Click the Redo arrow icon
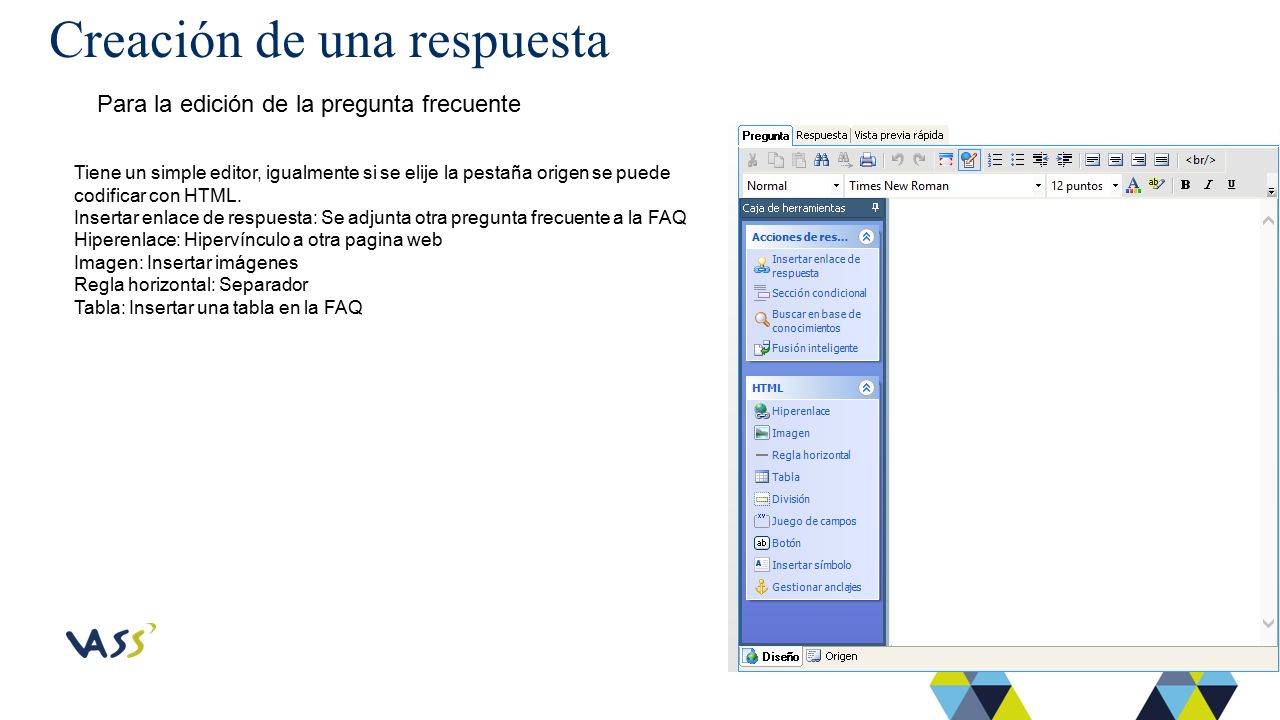 tap(919, 160)
